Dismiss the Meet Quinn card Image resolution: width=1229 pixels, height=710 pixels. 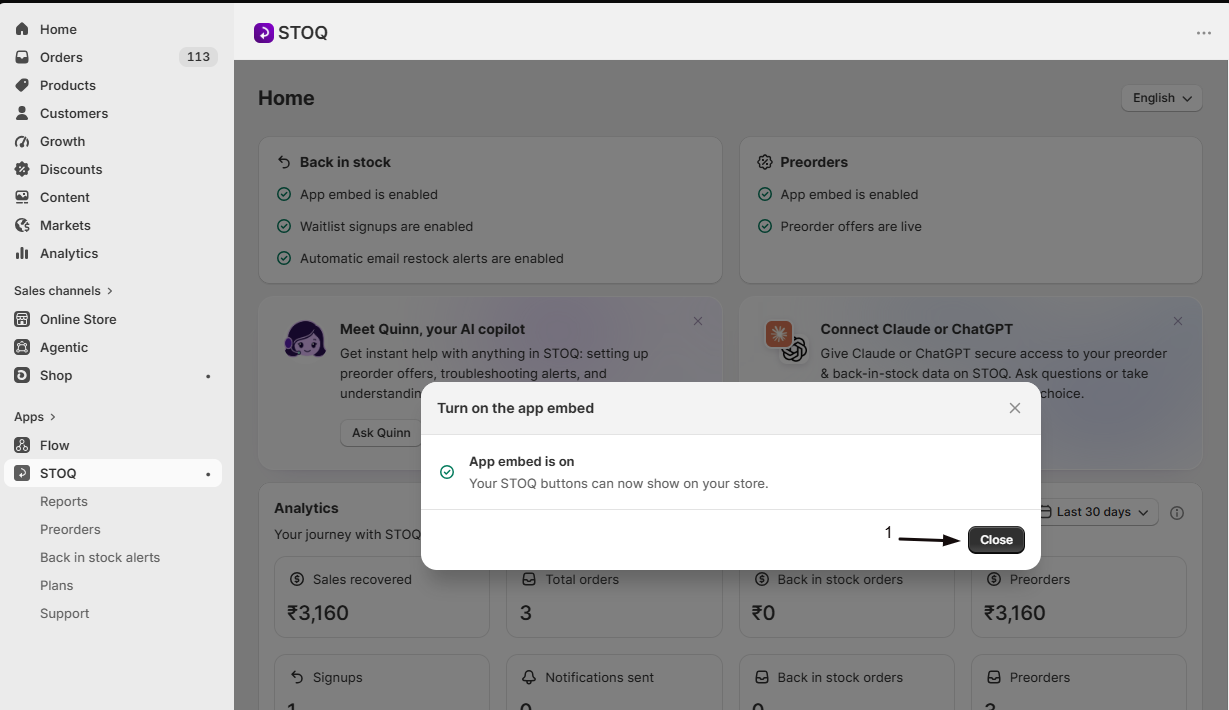coord(698,321)
